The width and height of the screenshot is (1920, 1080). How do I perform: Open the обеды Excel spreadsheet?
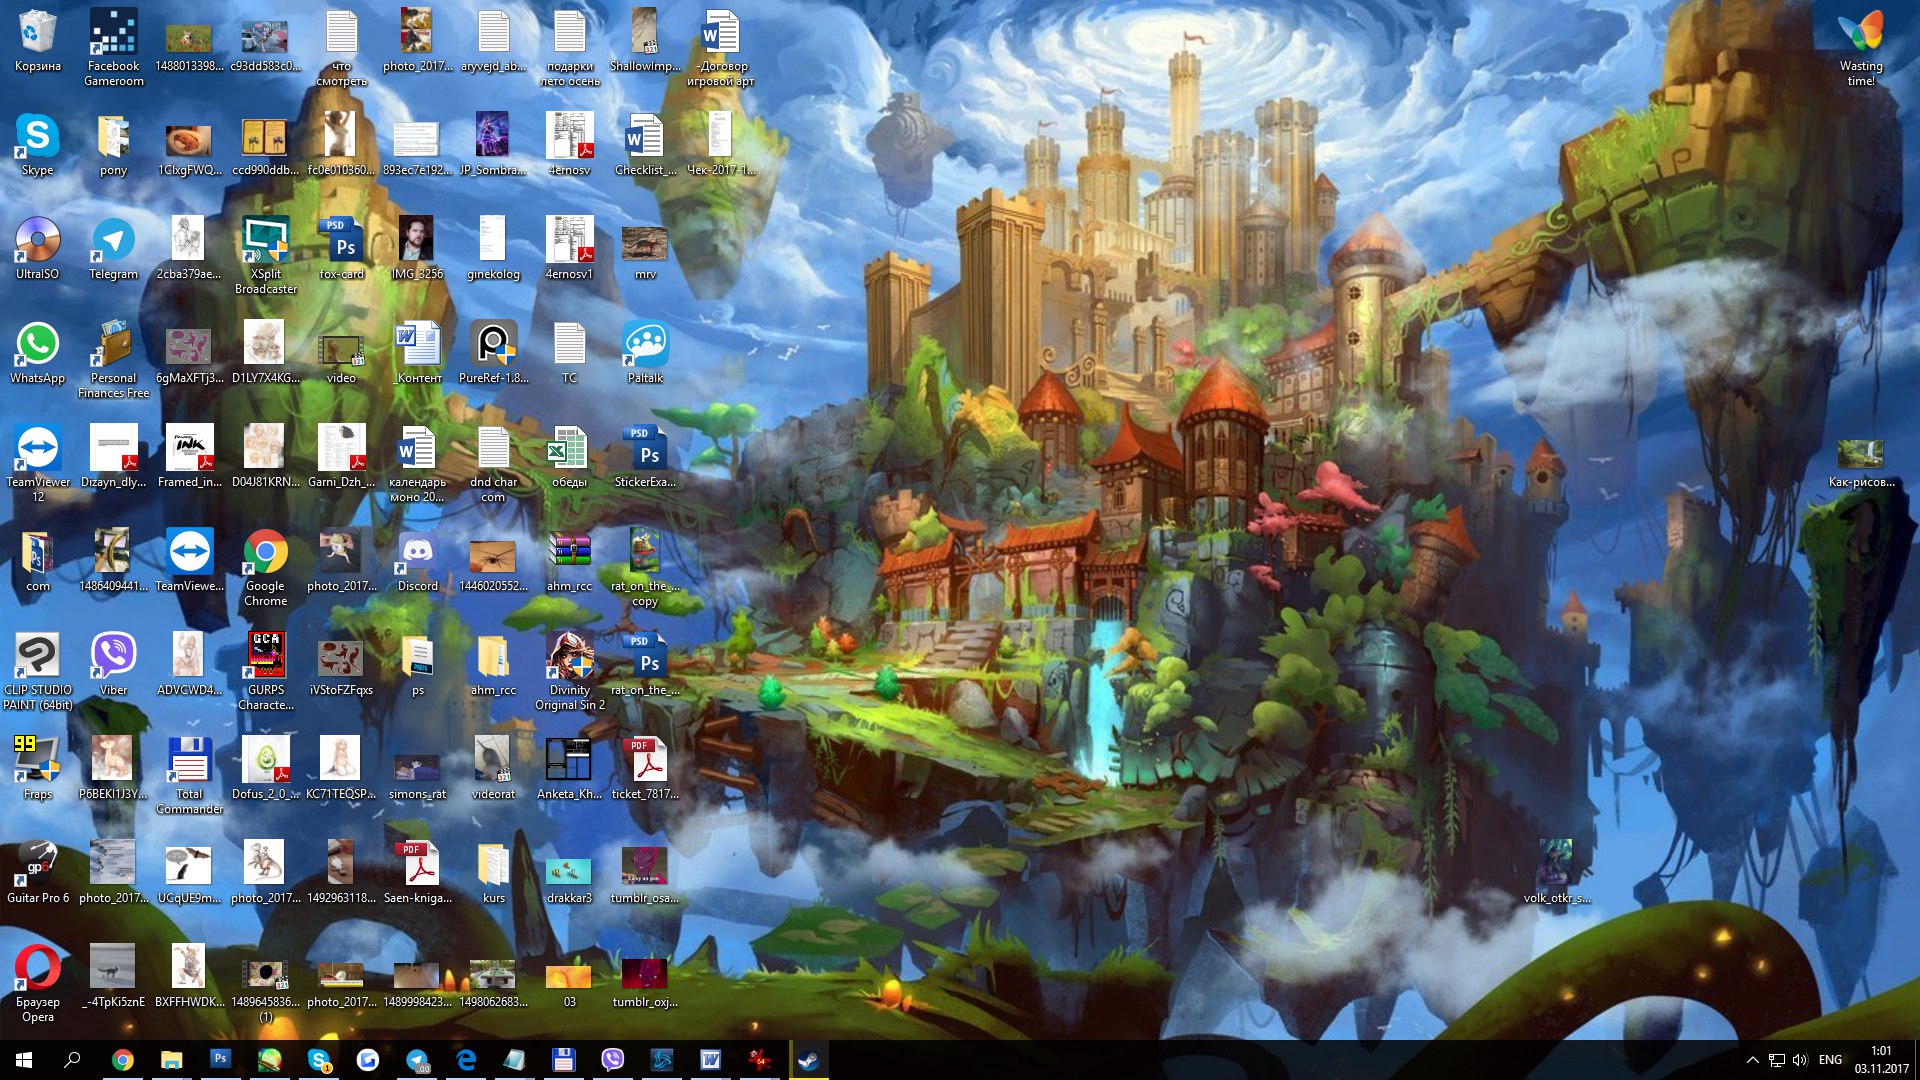(x=569, y=458)
